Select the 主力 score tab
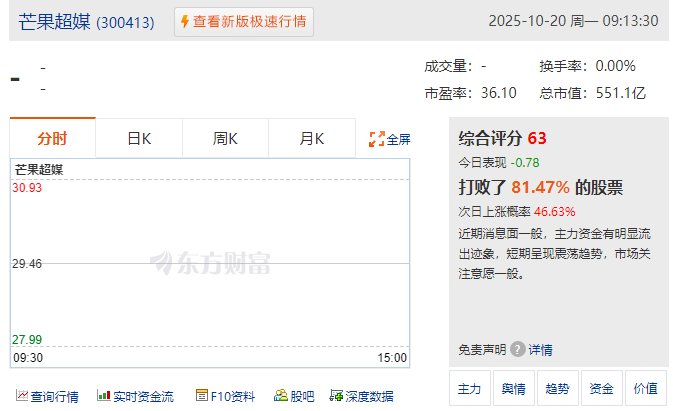The image size is (673, 411). (470, 388)
